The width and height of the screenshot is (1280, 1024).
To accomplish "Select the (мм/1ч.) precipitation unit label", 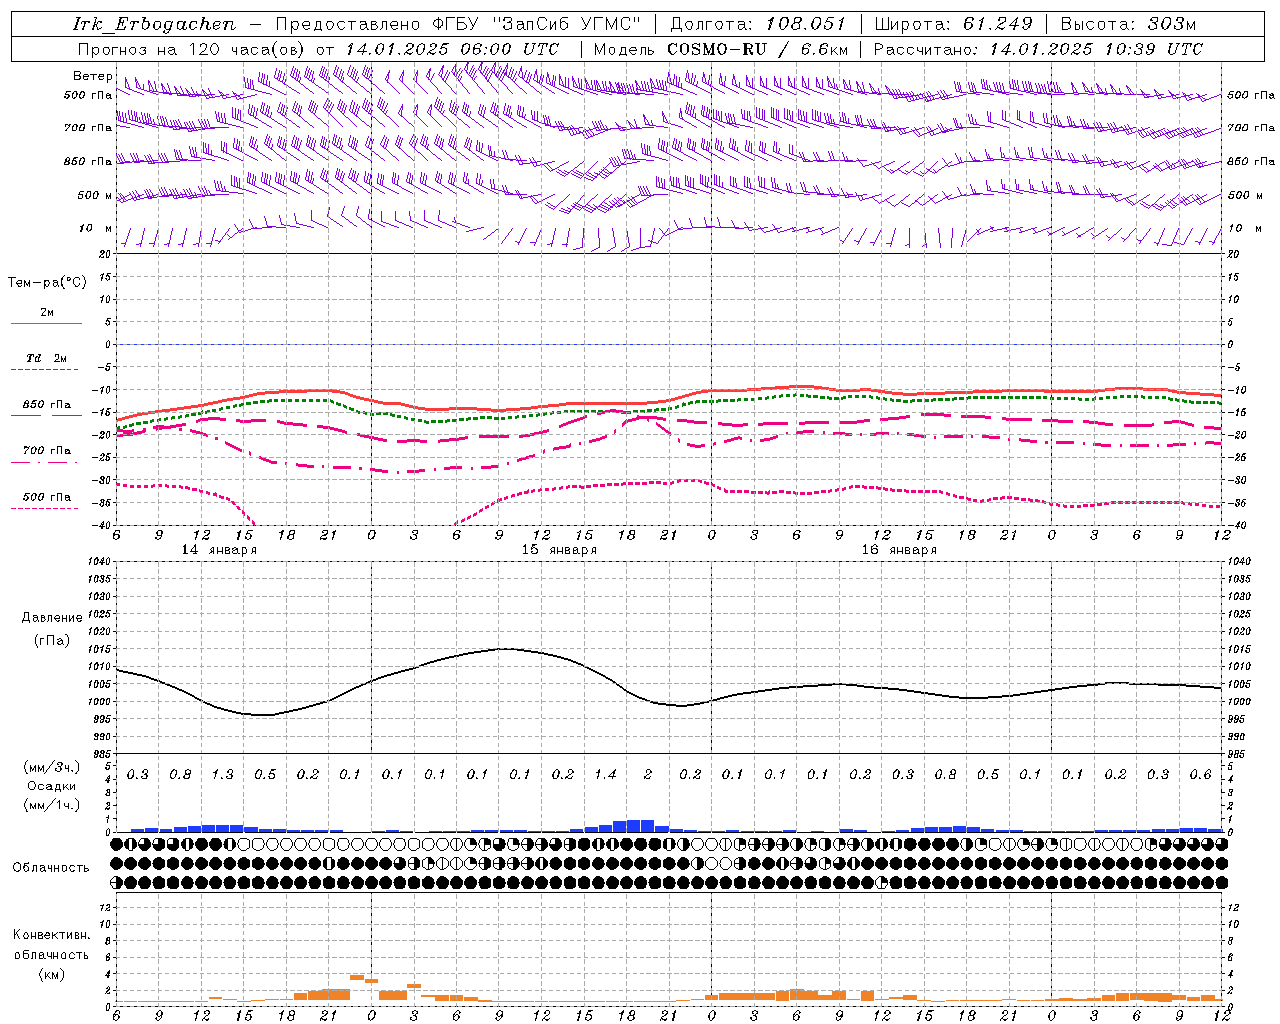I will point(51,805).
